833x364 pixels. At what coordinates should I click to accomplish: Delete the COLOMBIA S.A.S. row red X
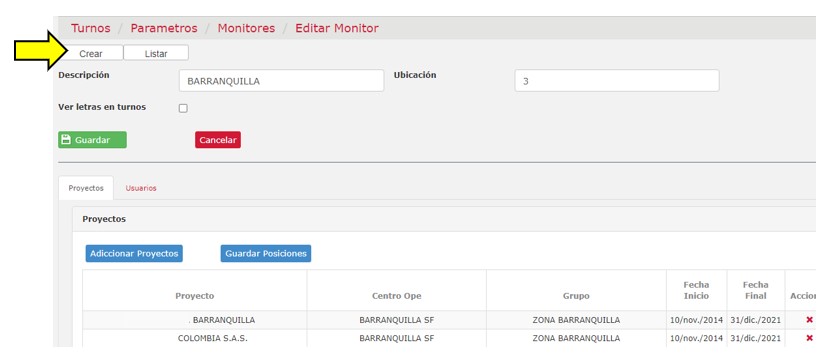[809, 338]
